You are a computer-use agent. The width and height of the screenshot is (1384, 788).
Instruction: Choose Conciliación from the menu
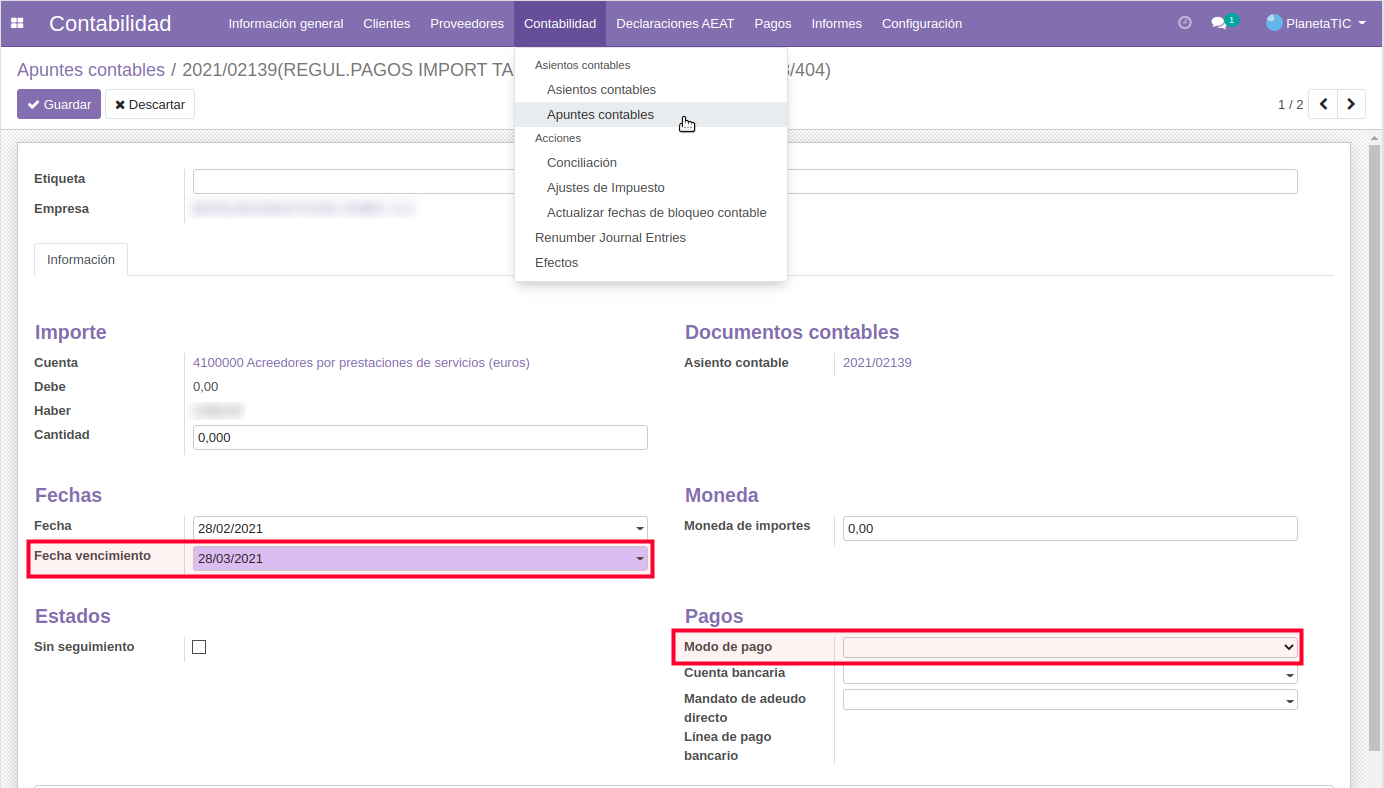[x=582, y=163]
